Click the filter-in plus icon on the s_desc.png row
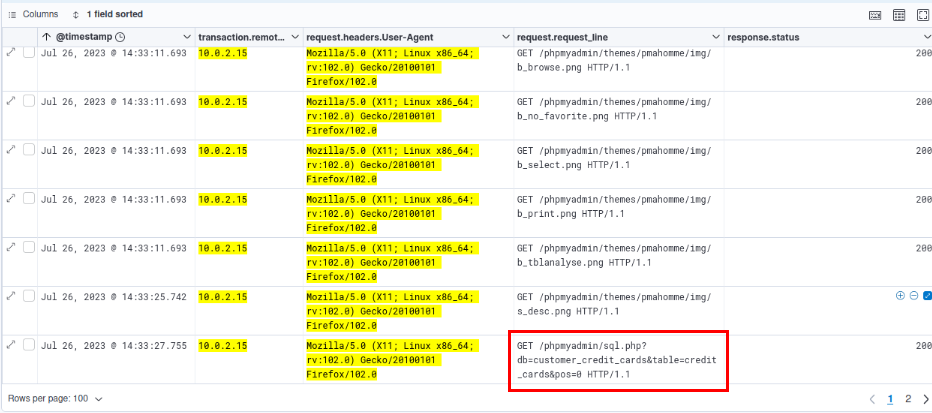932x413 pixels. pyautogui.click(x=900, y=296)
